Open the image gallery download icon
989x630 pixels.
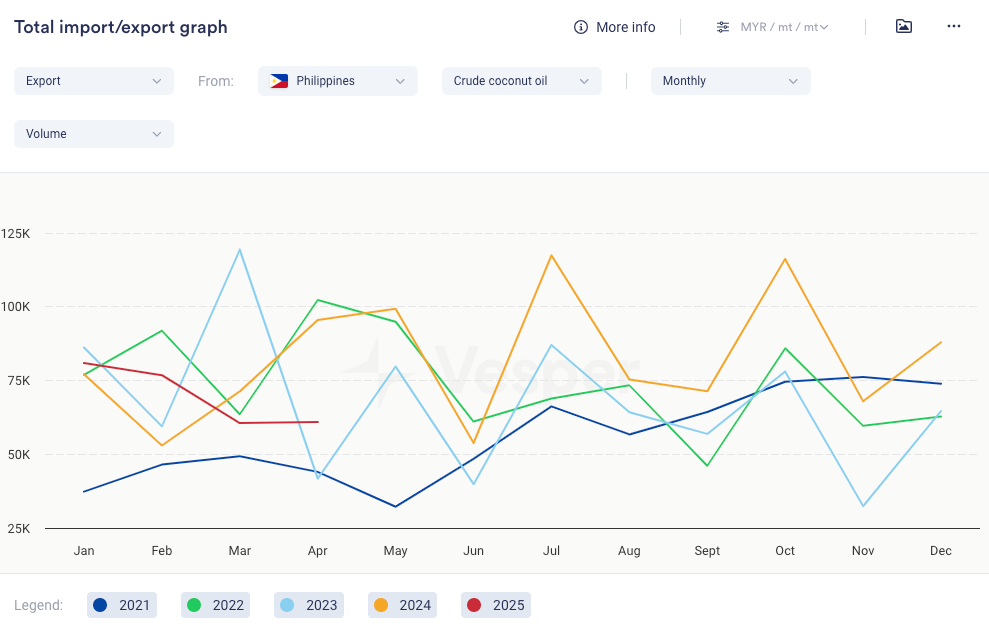click(x=903, y=27)
